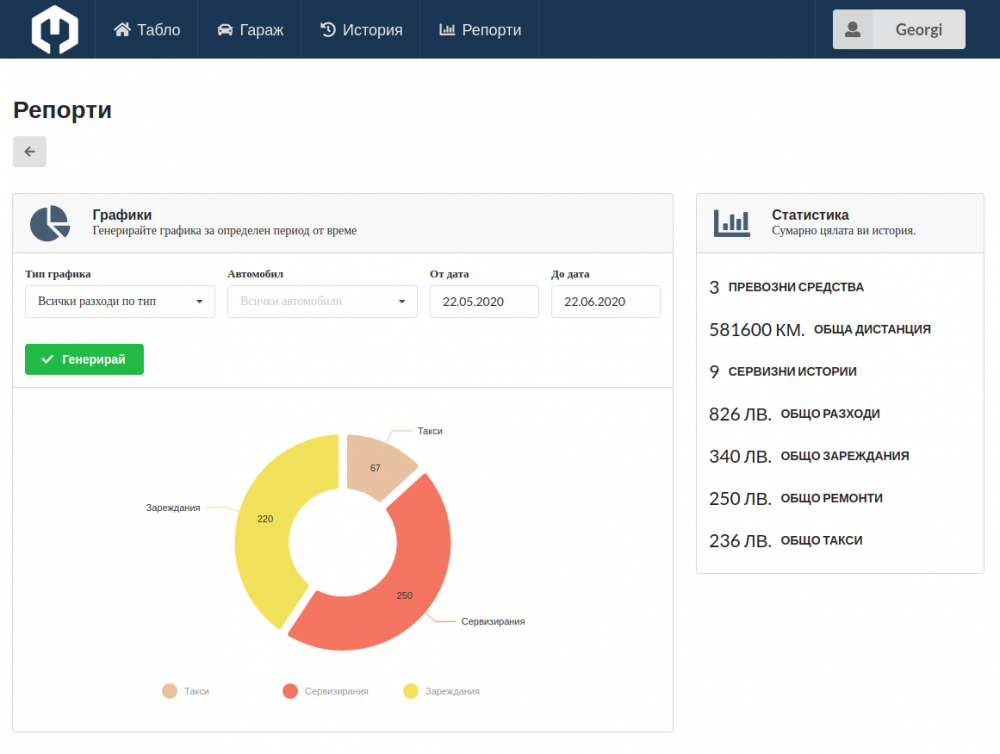Image resolution: width=1000 pixels, height=754 pixels.
Task: Click the bar chart icon beside Статистика
Action: coord(732,223)
